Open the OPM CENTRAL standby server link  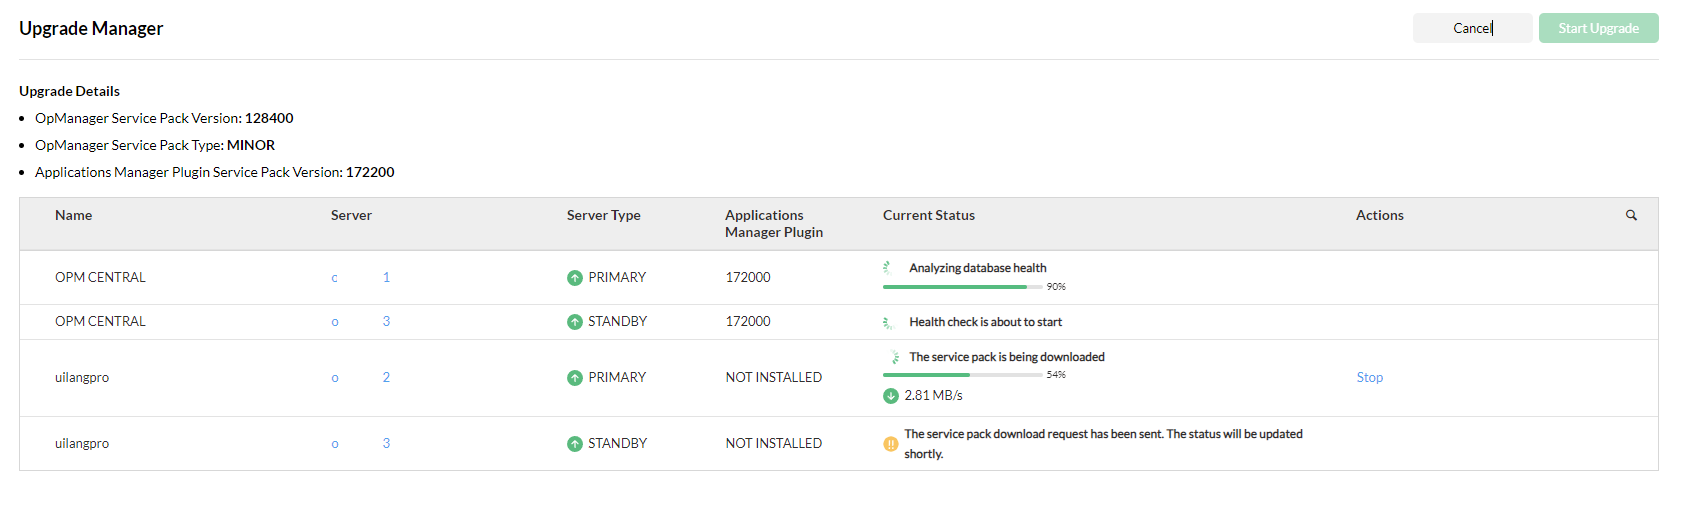[x=360, y=321]
